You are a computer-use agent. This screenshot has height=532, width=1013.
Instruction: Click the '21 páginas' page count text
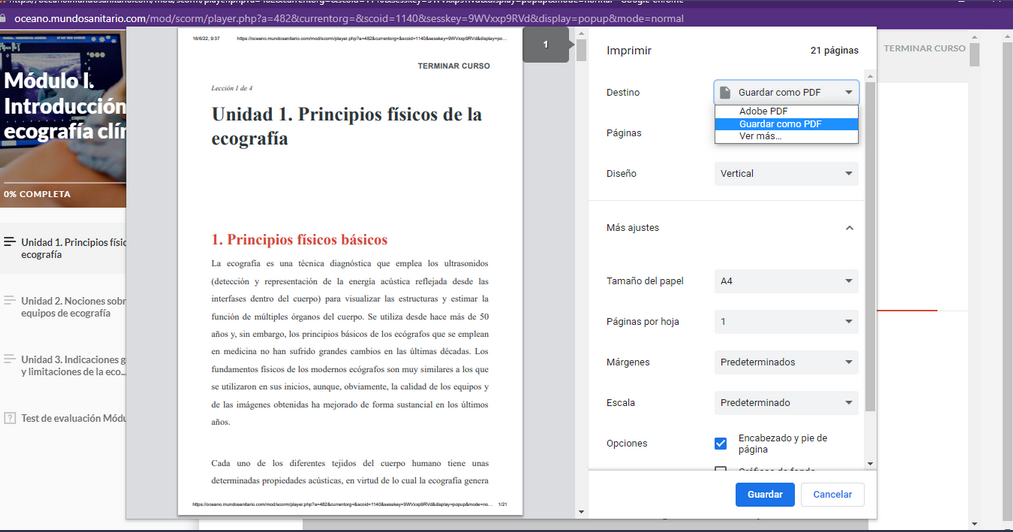coord(834,50)
